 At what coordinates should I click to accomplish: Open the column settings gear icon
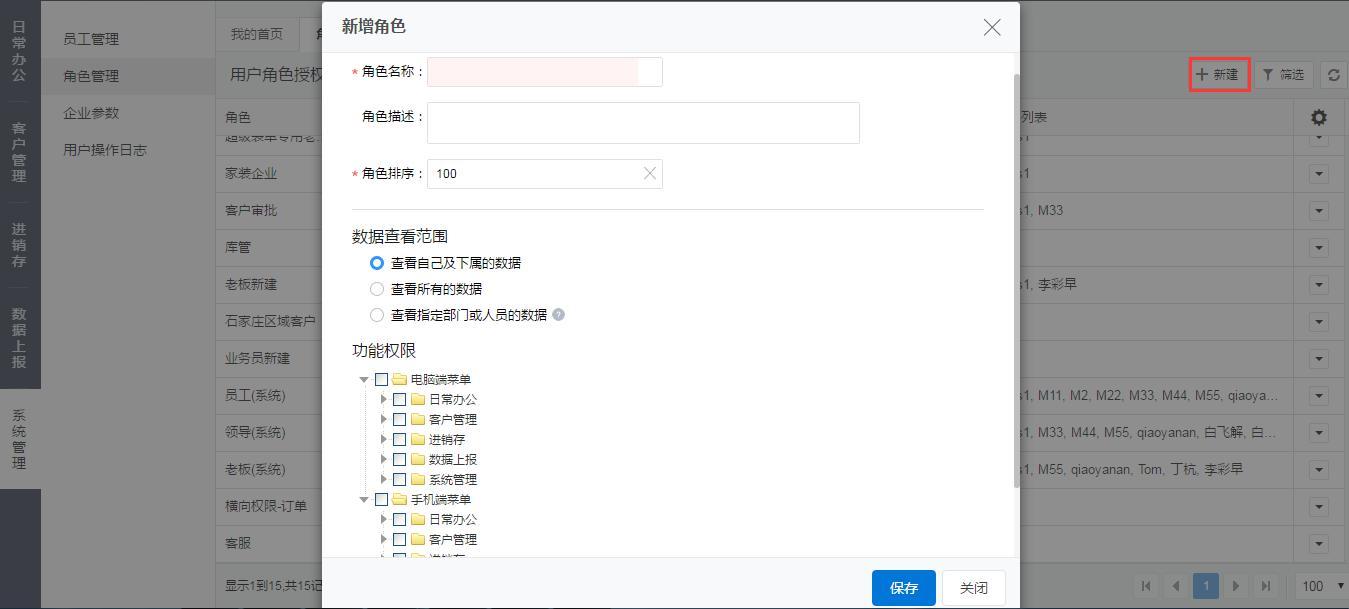[1318, 117]
